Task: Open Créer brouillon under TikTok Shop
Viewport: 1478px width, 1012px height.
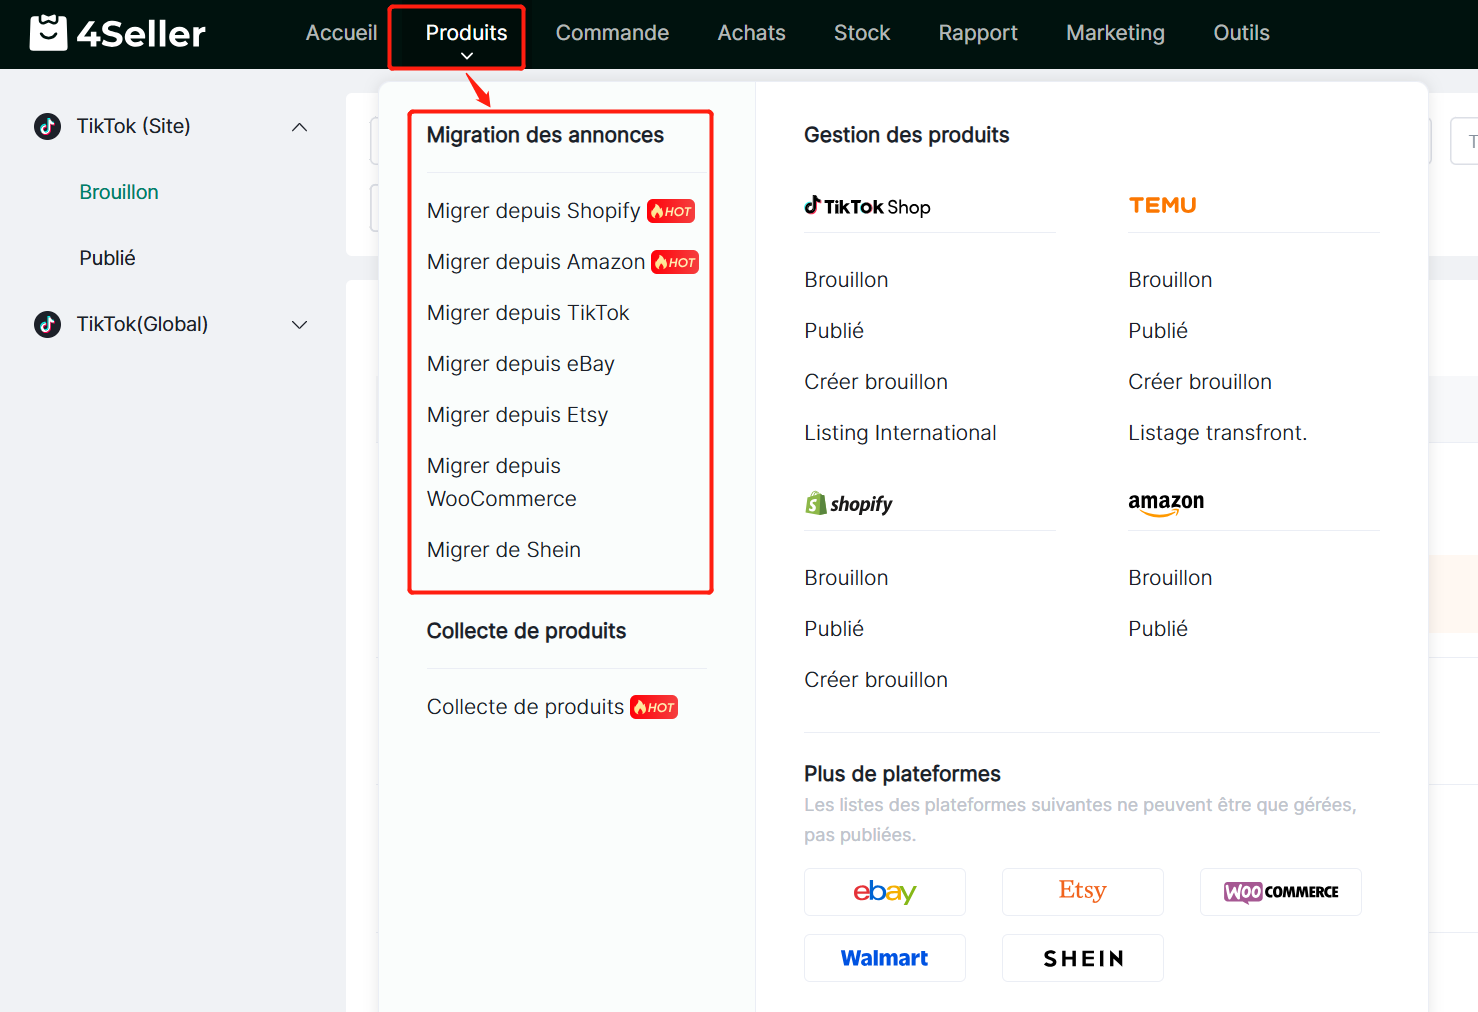Action: coord(876,382)
